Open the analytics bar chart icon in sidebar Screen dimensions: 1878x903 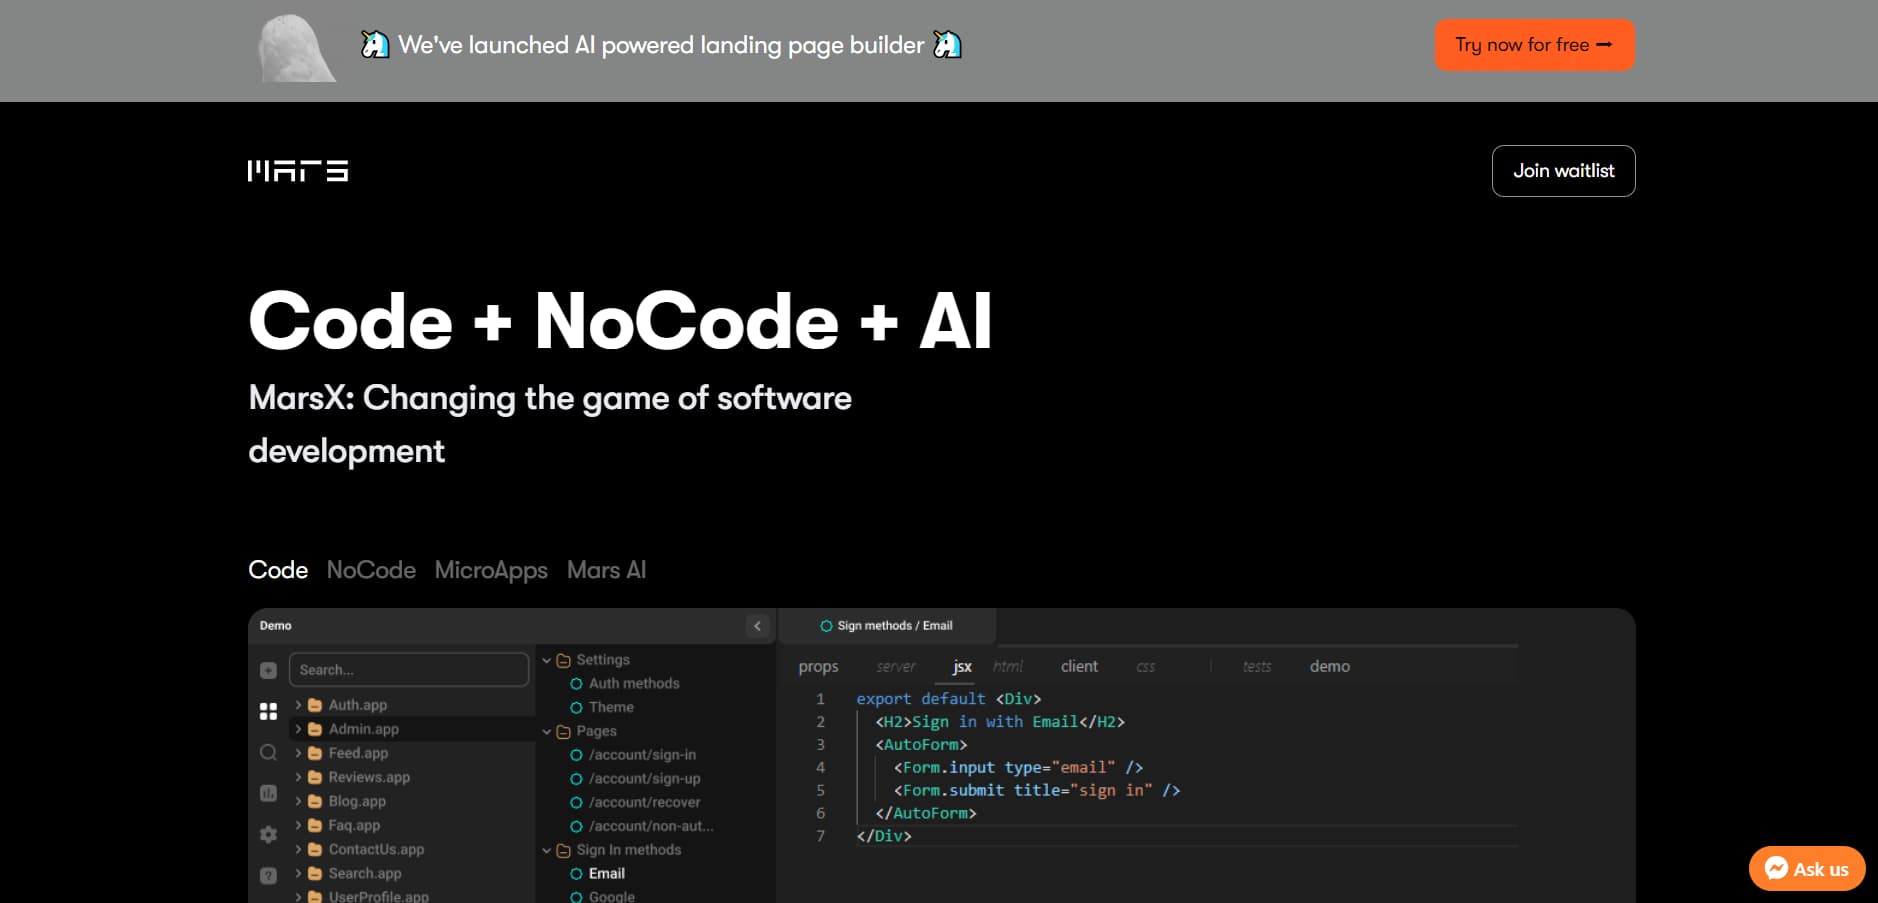point(268,793)
